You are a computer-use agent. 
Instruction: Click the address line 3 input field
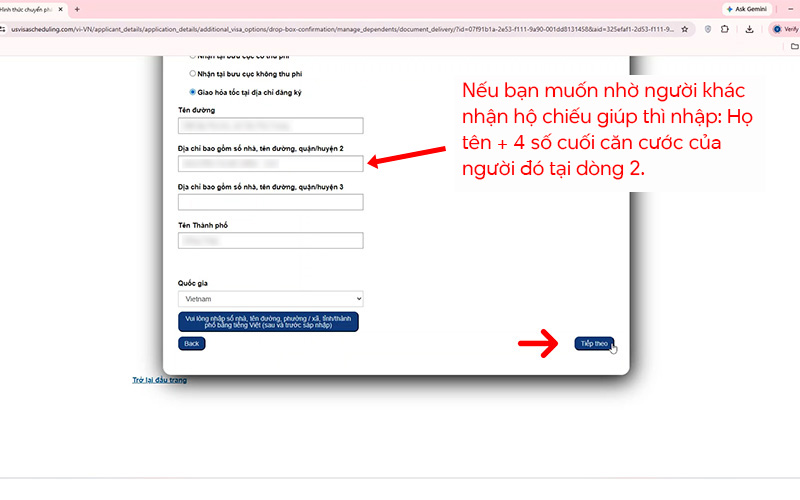(x=270, y=202)
